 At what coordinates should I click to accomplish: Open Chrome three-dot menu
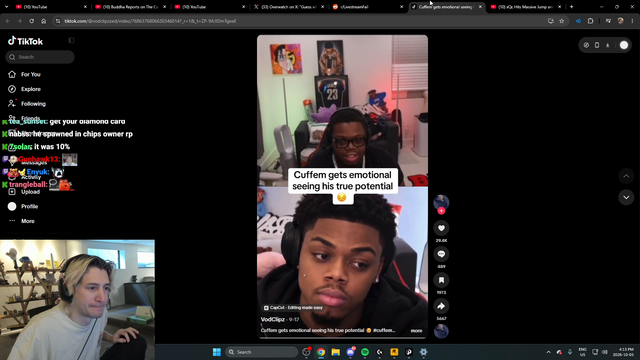click(x=632, y=21)
